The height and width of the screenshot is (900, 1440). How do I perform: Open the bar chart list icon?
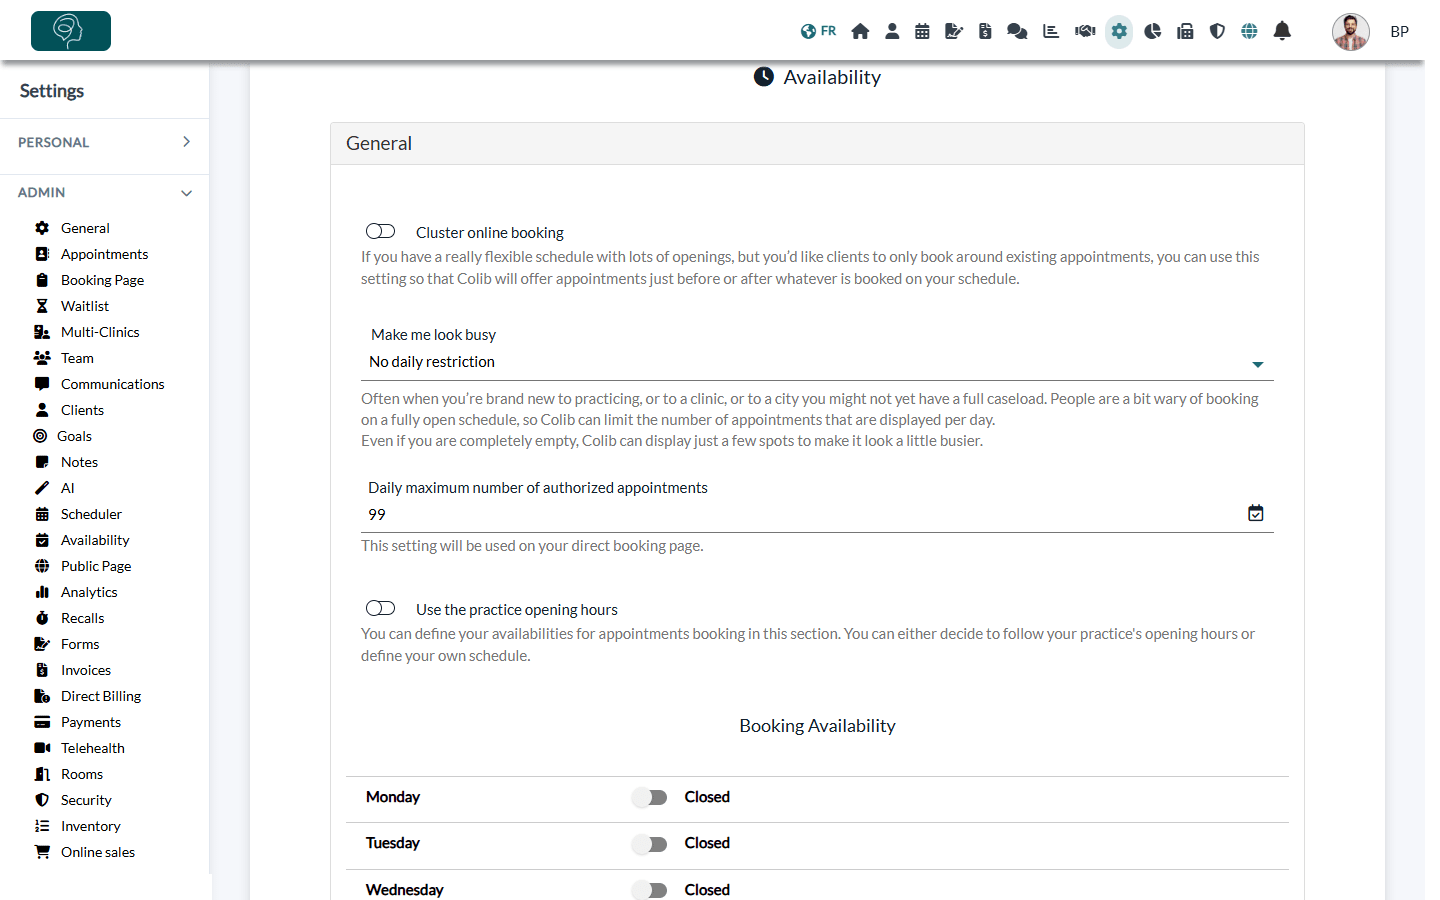click(x=1051, y=31)
